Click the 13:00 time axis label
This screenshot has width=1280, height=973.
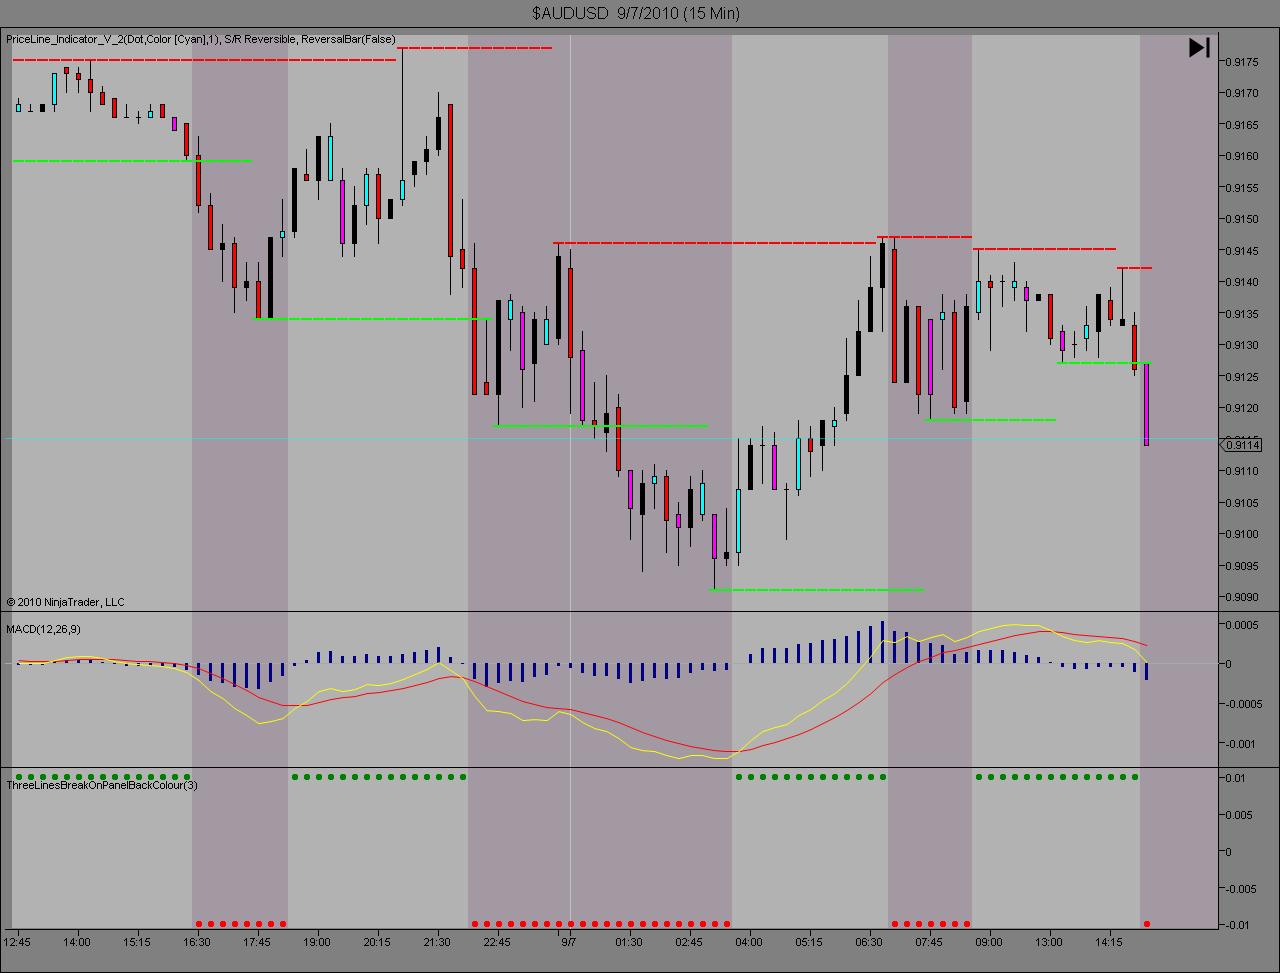point(1049,942)
